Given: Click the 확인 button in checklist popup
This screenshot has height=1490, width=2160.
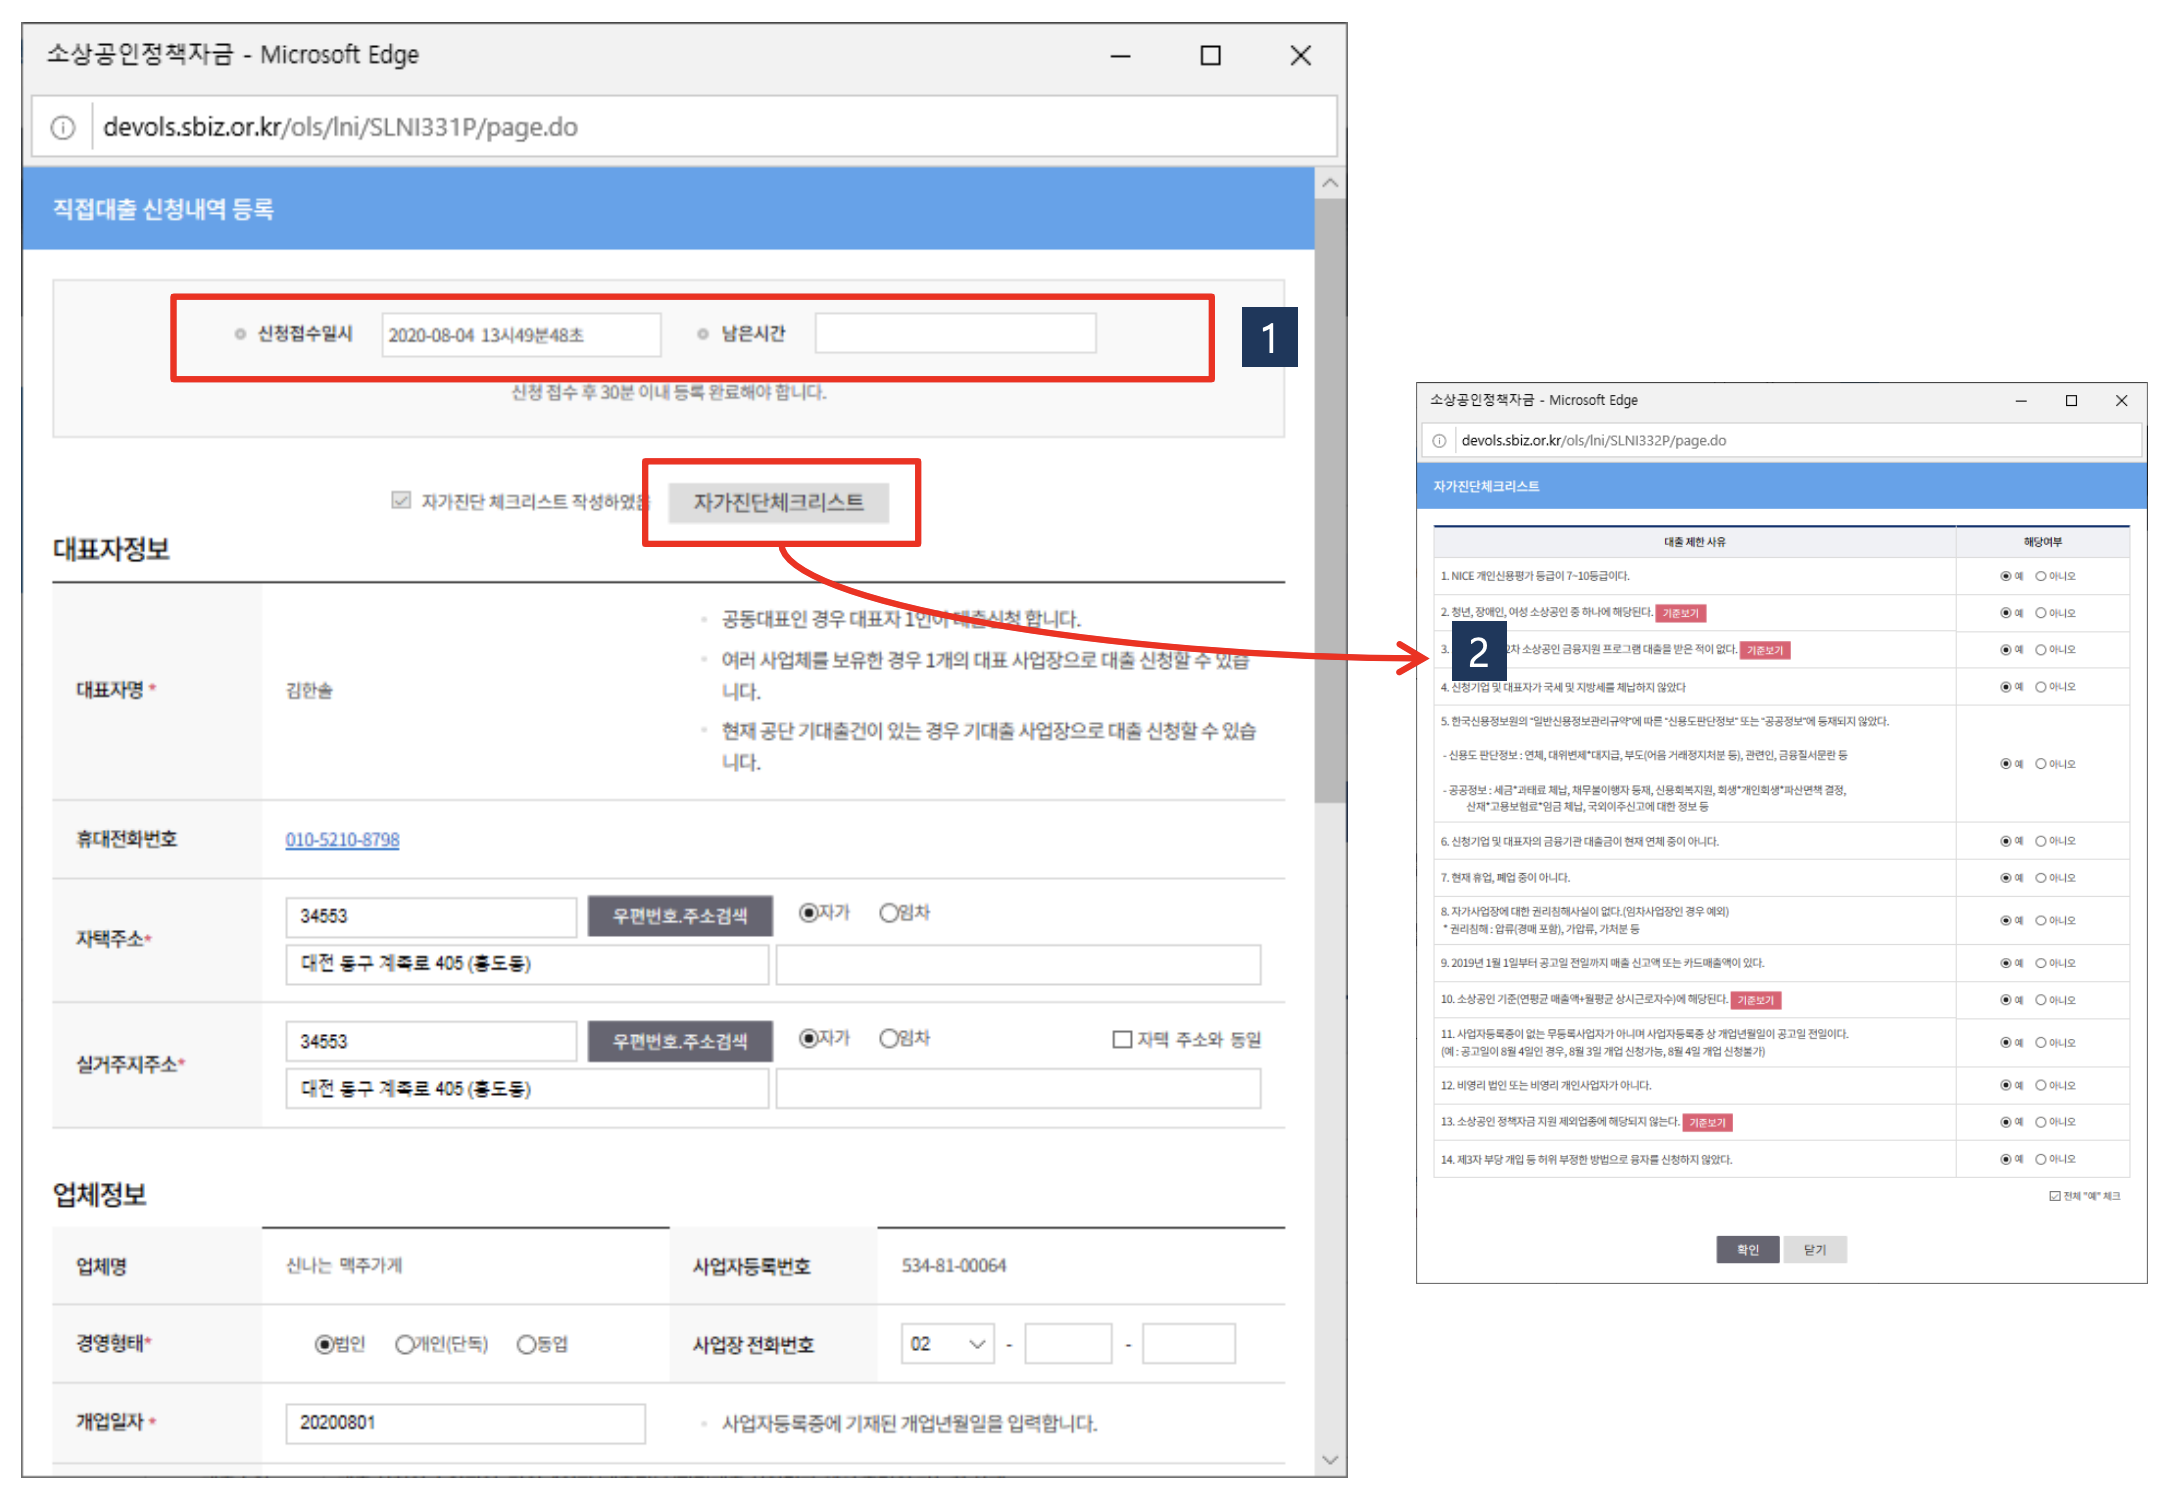Looking at the screenshot, I should 1747,1250.
